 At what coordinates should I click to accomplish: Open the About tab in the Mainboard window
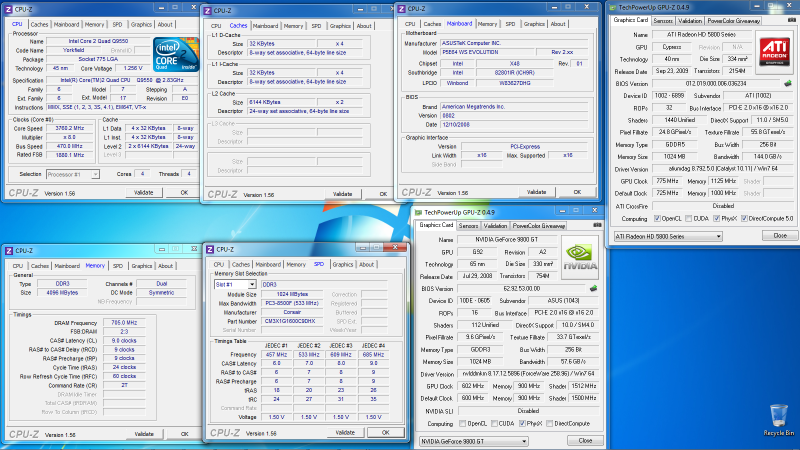coord(558,24)
